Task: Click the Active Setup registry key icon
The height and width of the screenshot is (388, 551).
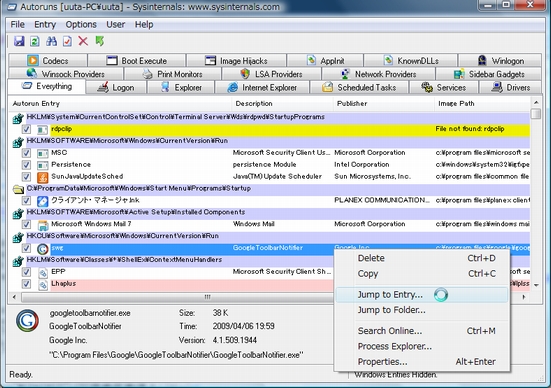Action: [18, 214]
